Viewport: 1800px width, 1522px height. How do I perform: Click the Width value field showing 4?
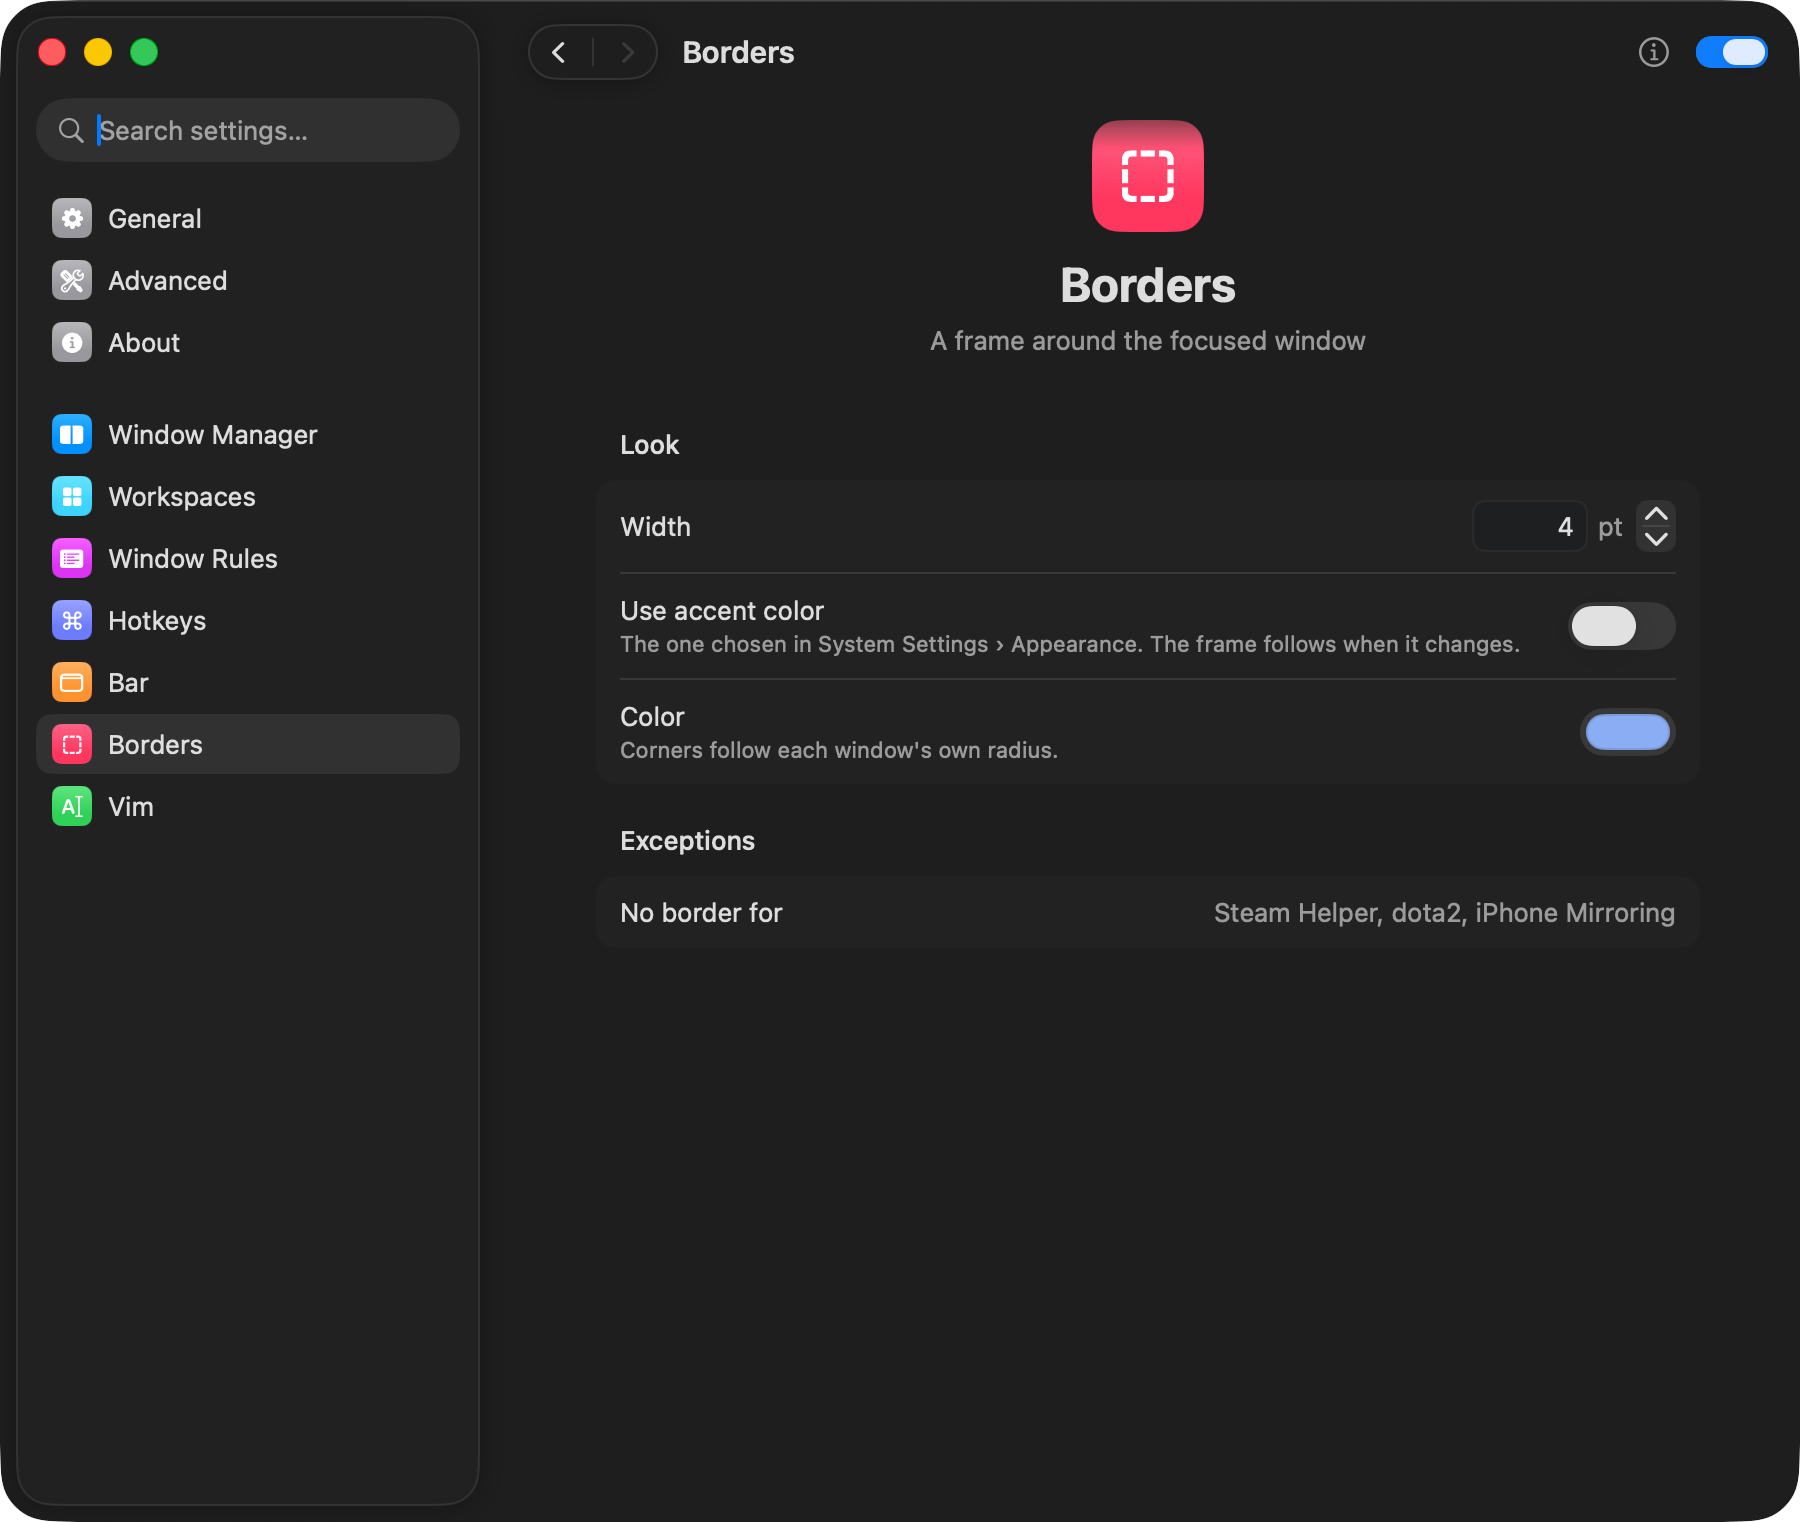coord(1530,527)
